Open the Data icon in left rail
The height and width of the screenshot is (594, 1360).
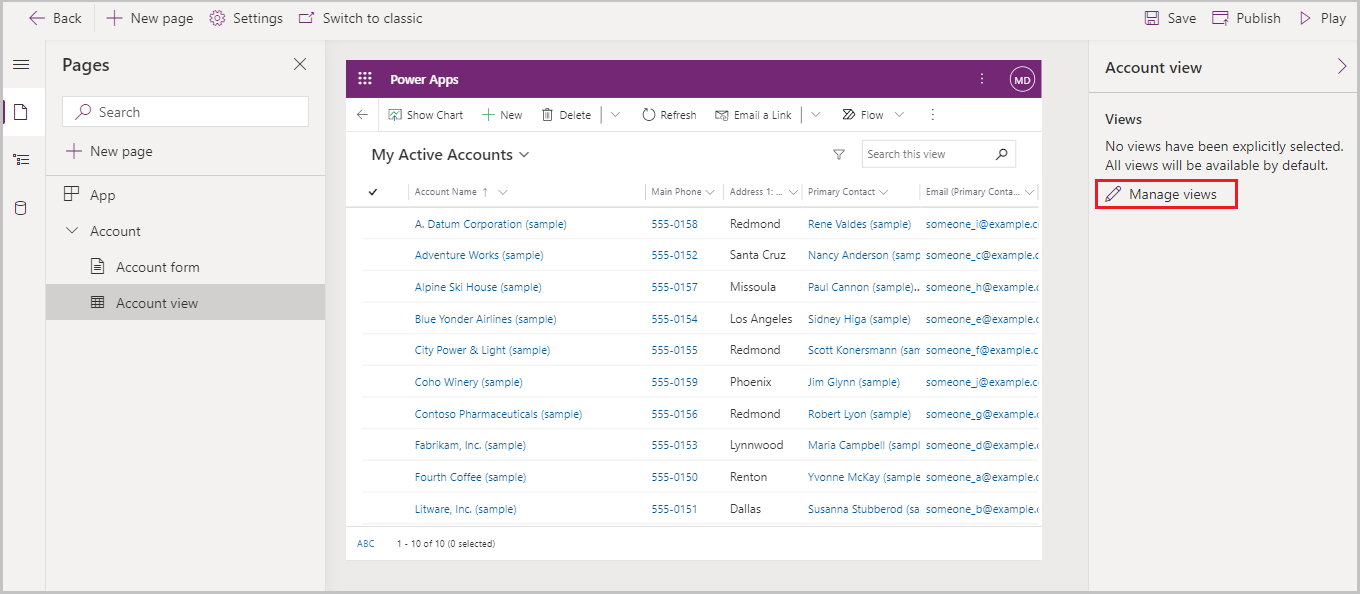click(x=22, y=204)
